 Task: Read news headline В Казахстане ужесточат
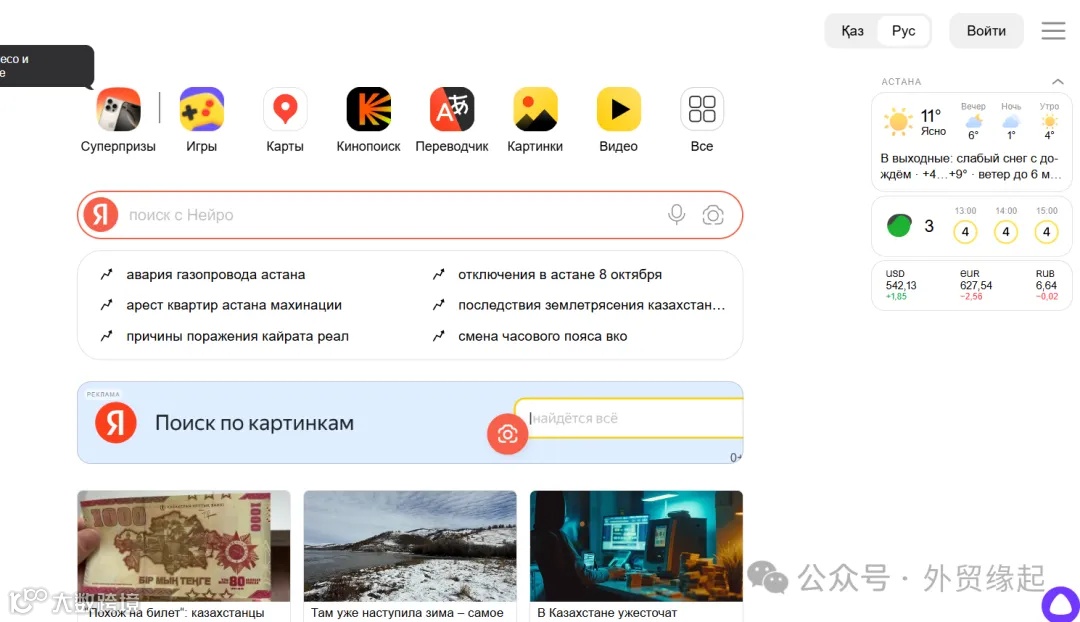tap(607, 612)
